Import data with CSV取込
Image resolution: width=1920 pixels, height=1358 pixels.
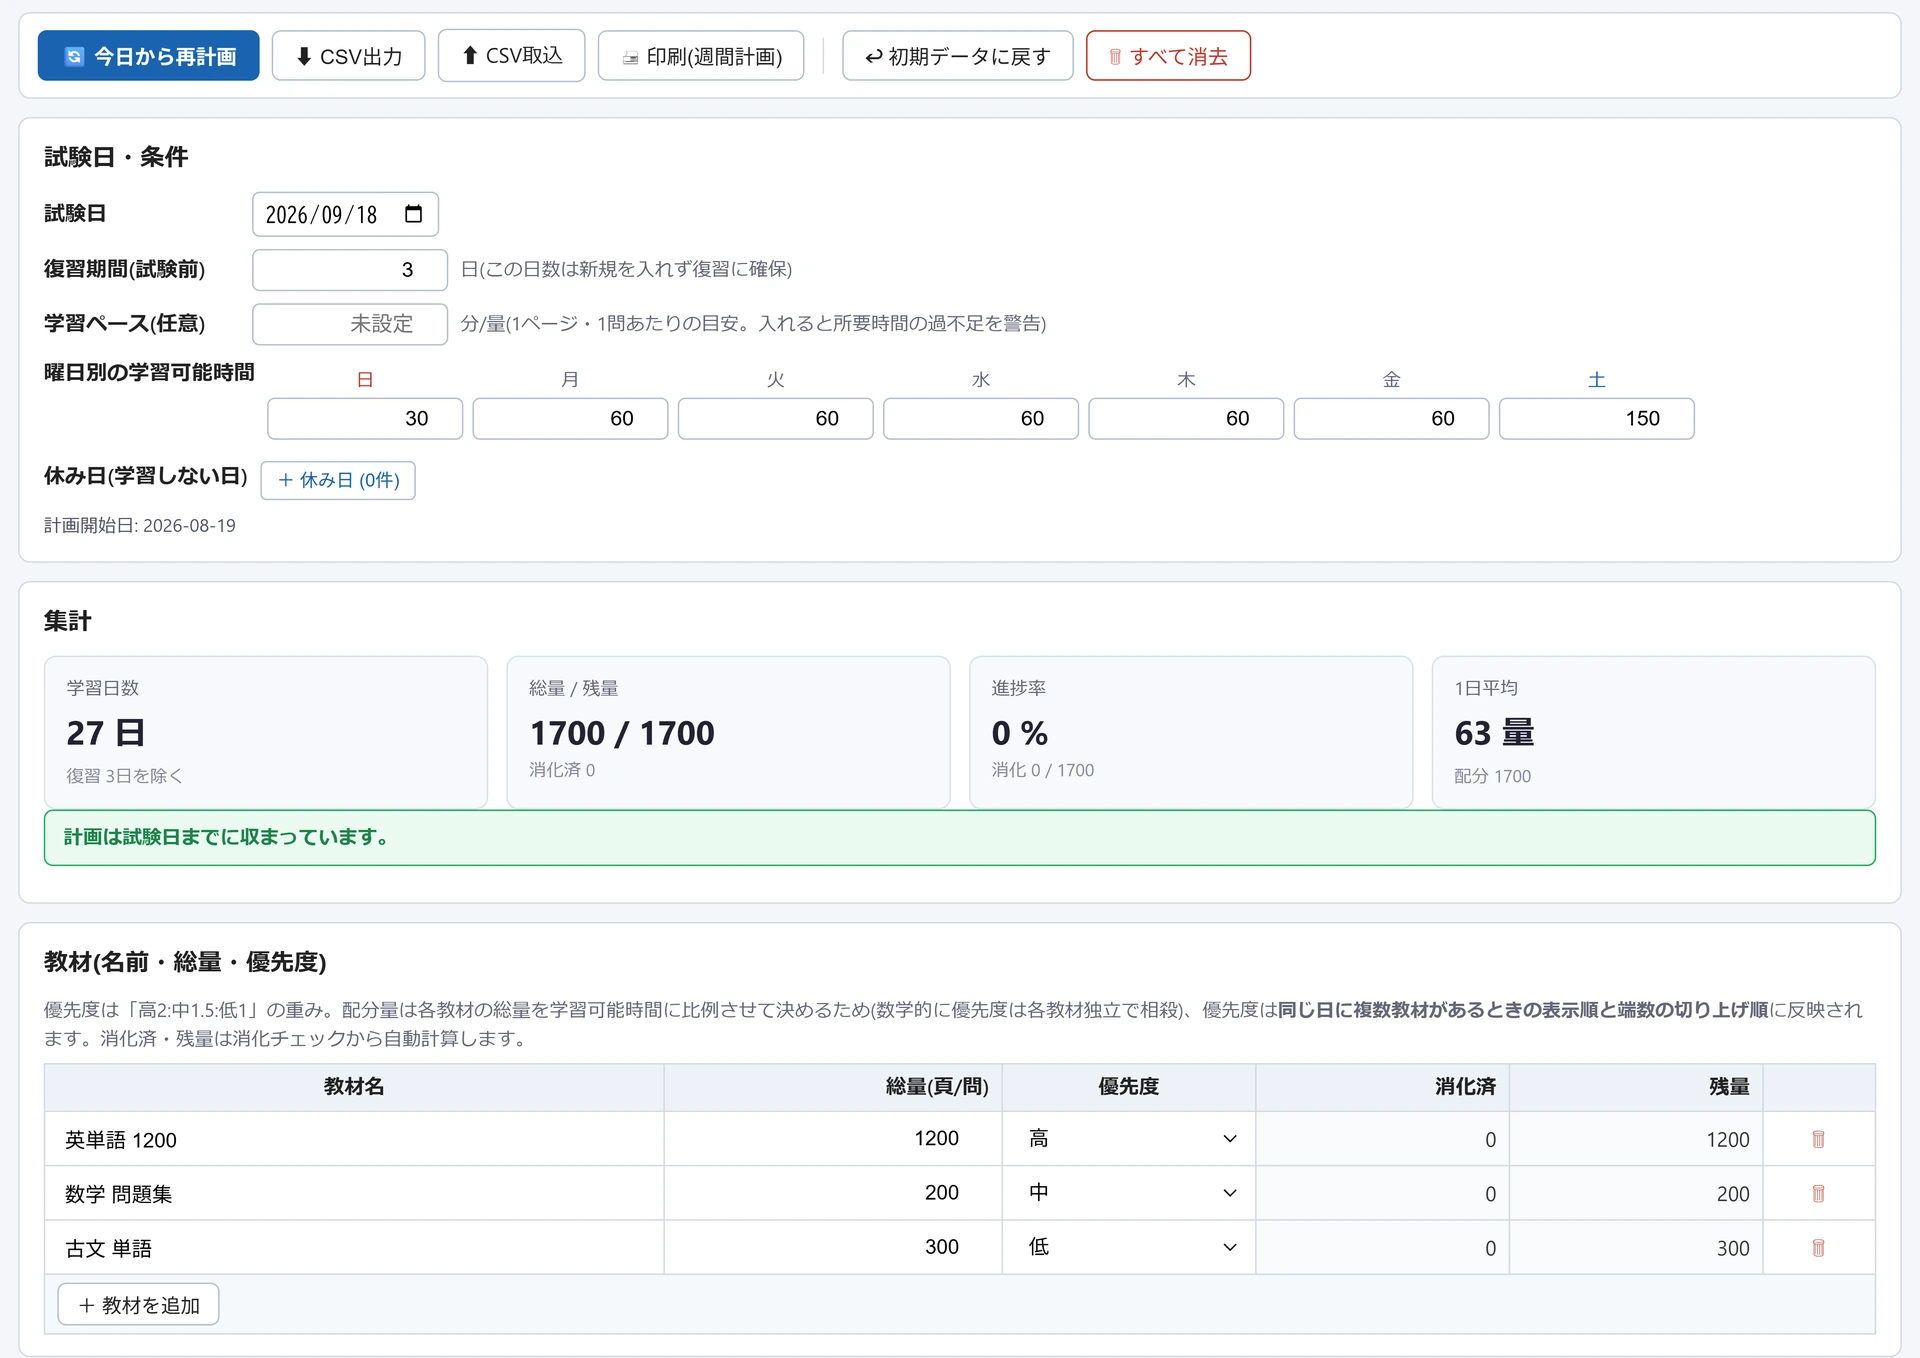click(x=511, y=56)
